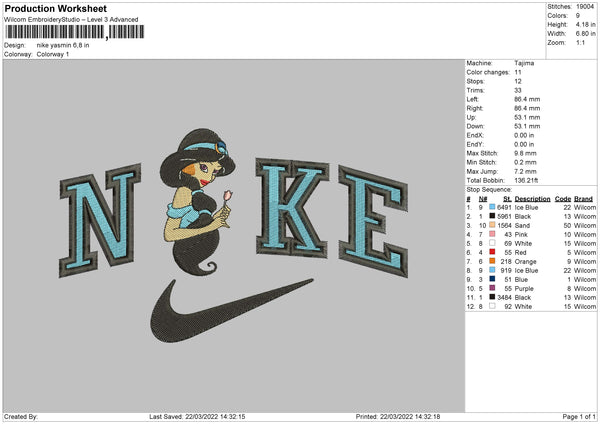Image resolution: width=600 pixels, height=424 pixels.
Task: Click the St. column header
Action: pyautogui.click(x=507, y=199)
